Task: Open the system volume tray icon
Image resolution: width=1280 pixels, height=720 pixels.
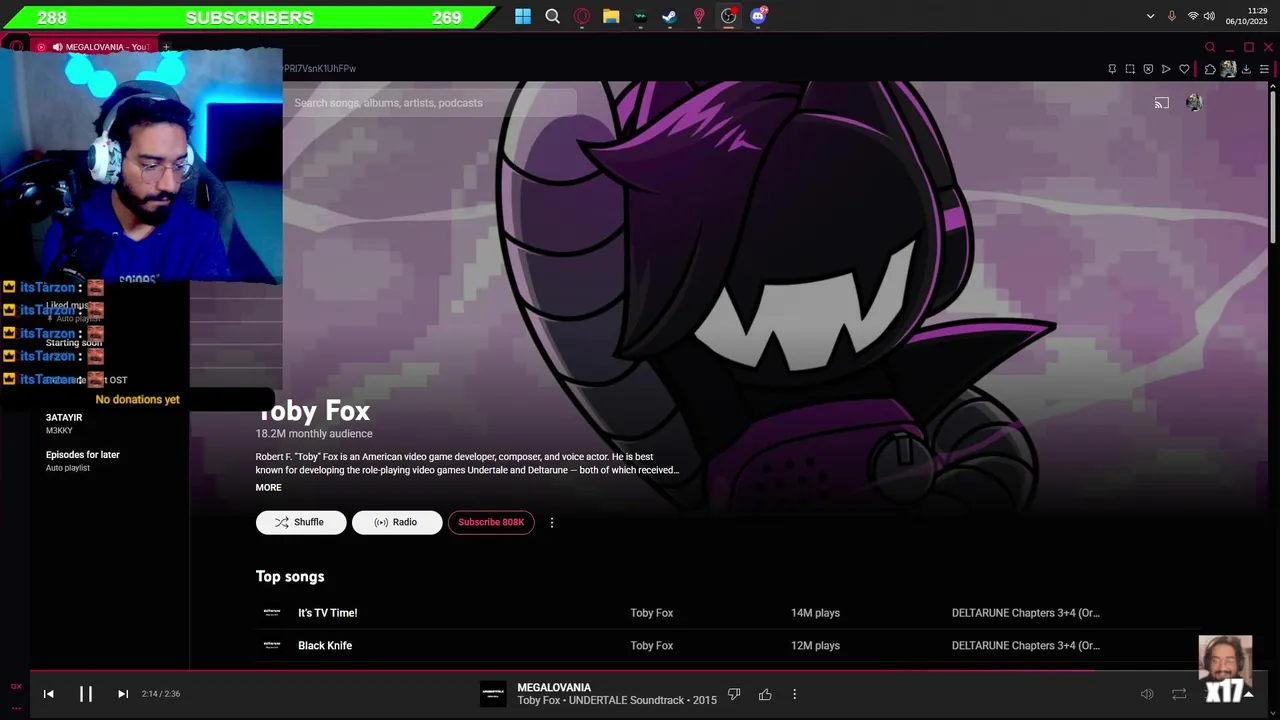Action: click(1209, 16)
